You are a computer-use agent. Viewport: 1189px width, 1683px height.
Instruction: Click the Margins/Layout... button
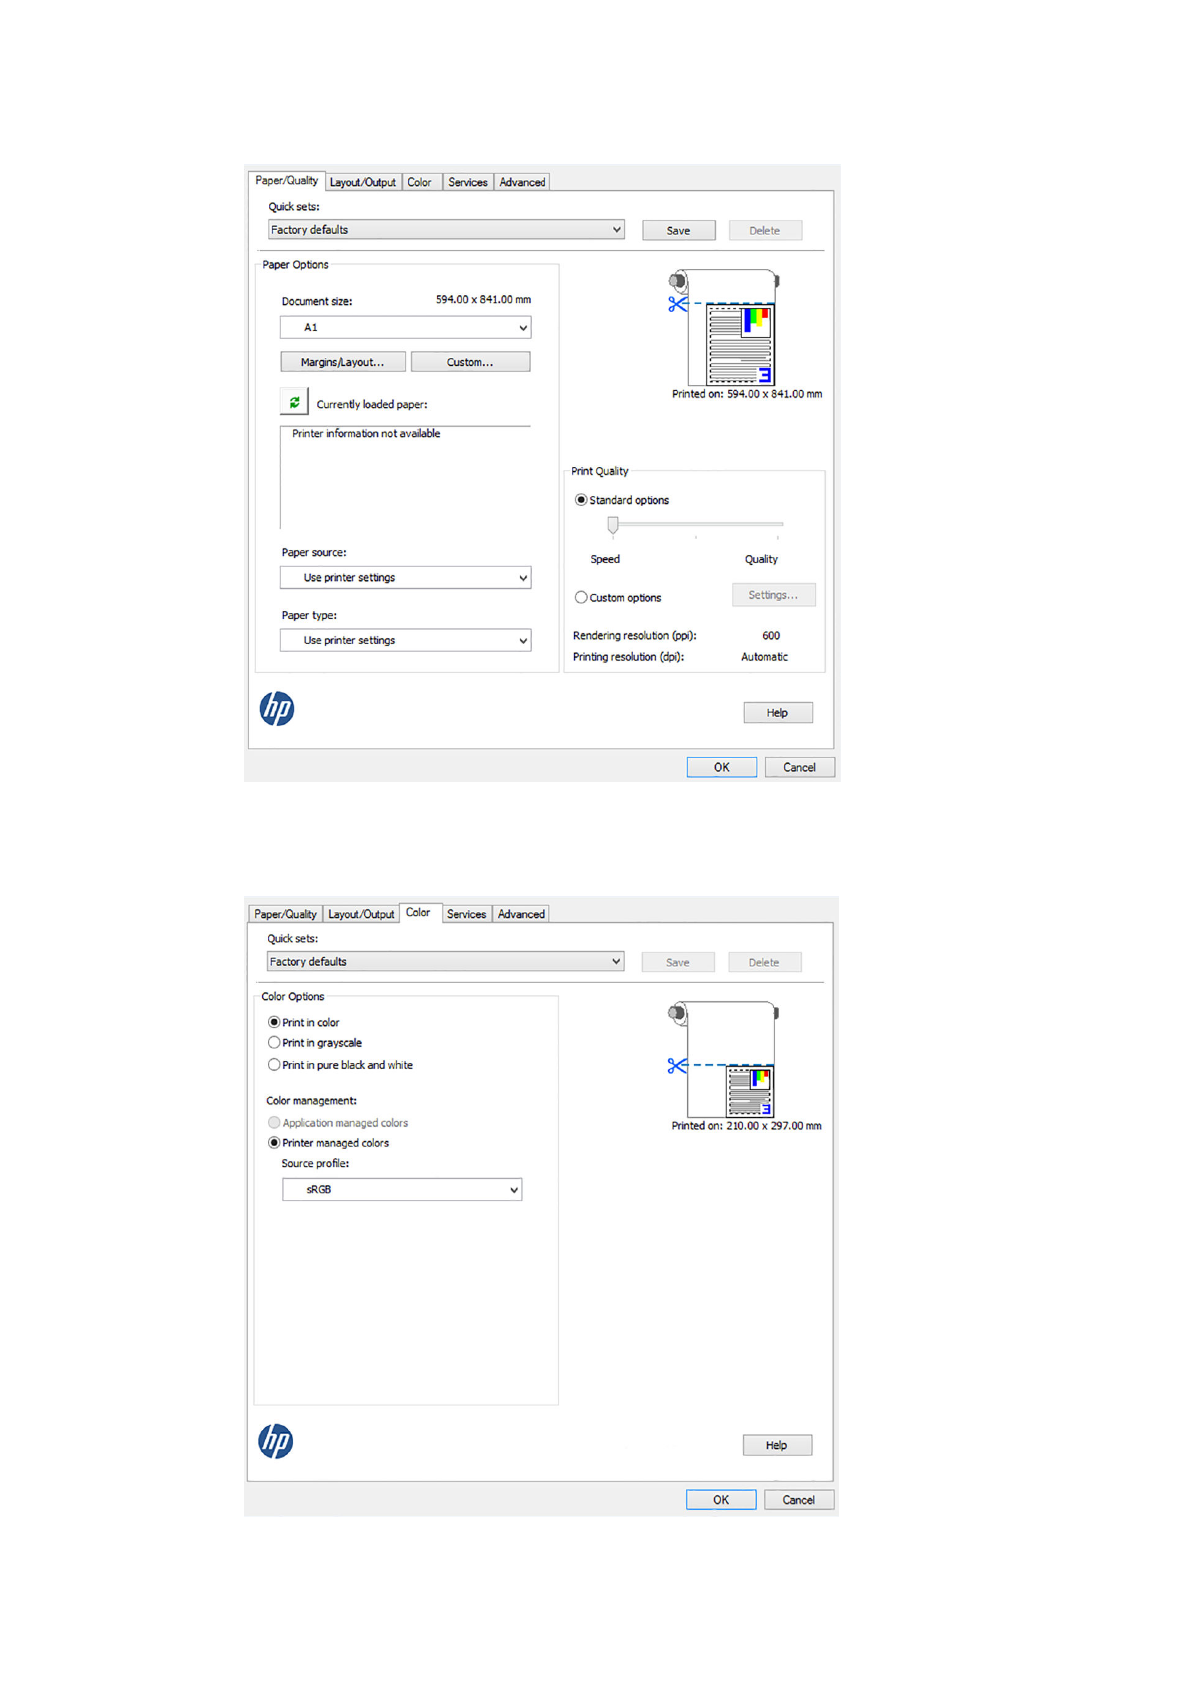pyautogui.click(x=342, y=362)
